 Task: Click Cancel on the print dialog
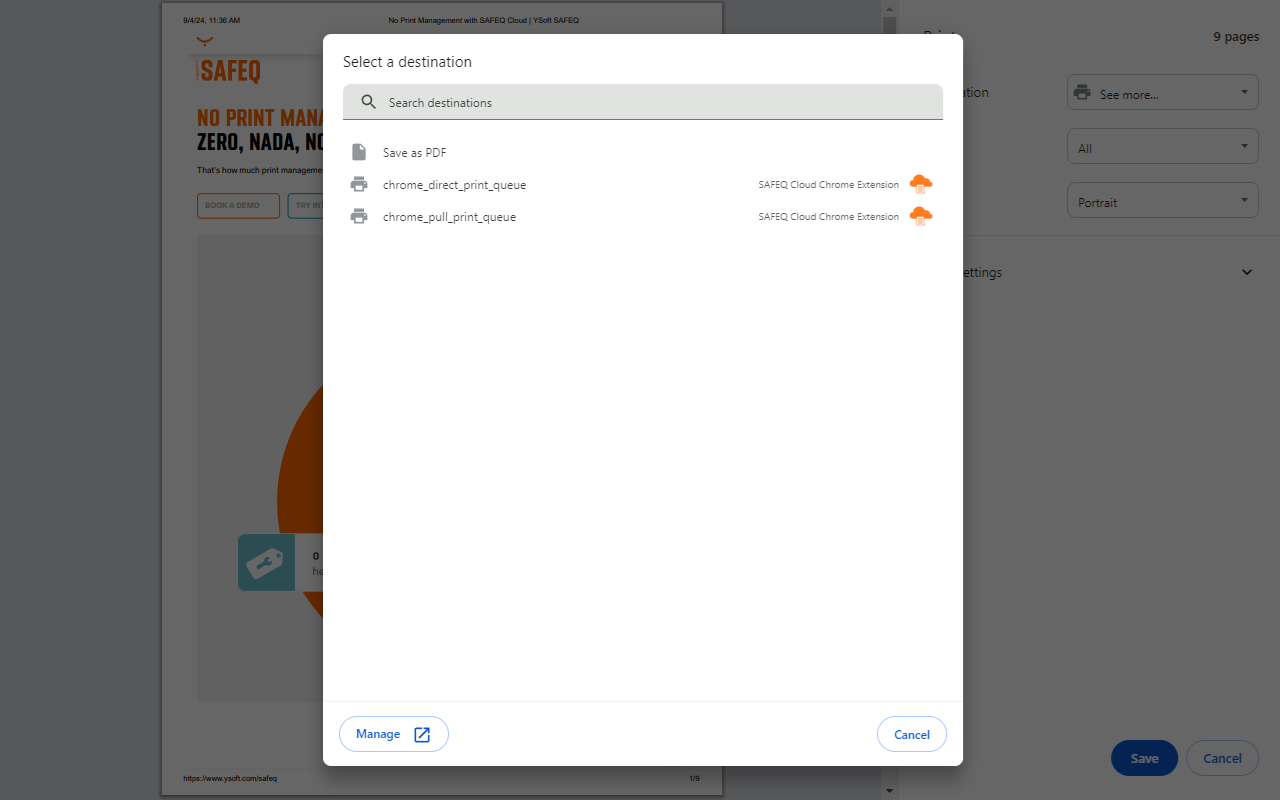[1222, 758]
